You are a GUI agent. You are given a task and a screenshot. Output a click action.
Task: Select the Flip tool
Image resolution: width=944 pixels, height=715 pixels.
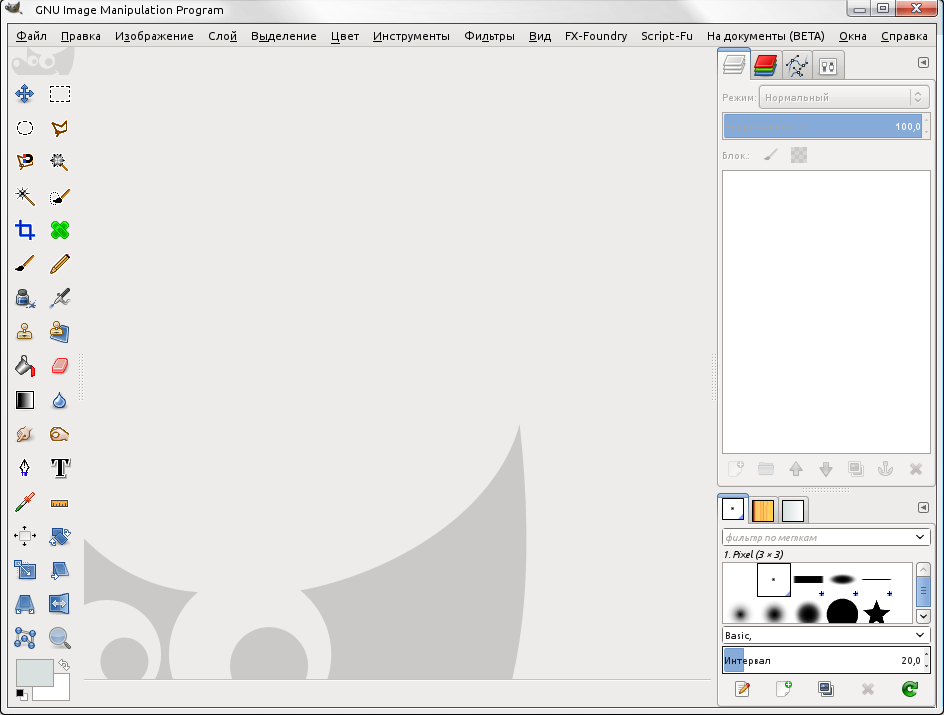click(x=60, y=604)
